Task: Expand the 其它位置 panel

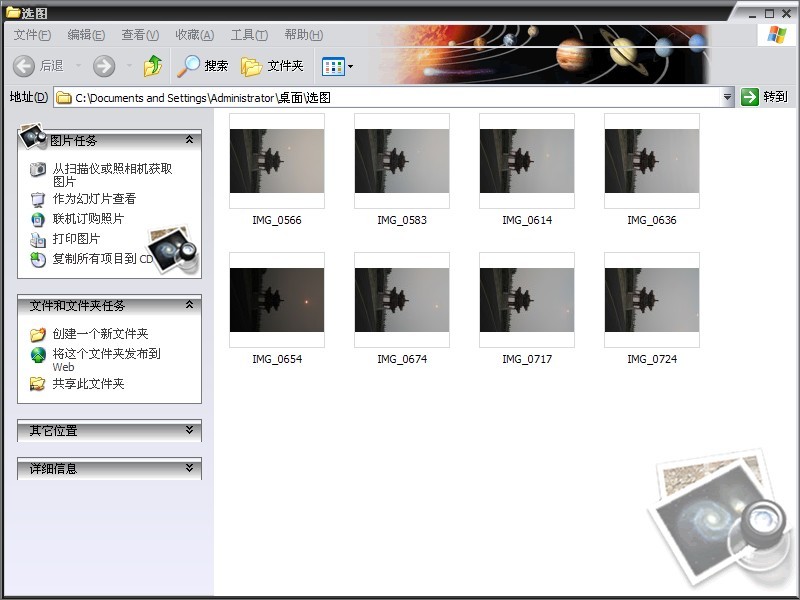Action: pyautogui.click(x=189, y=430)
